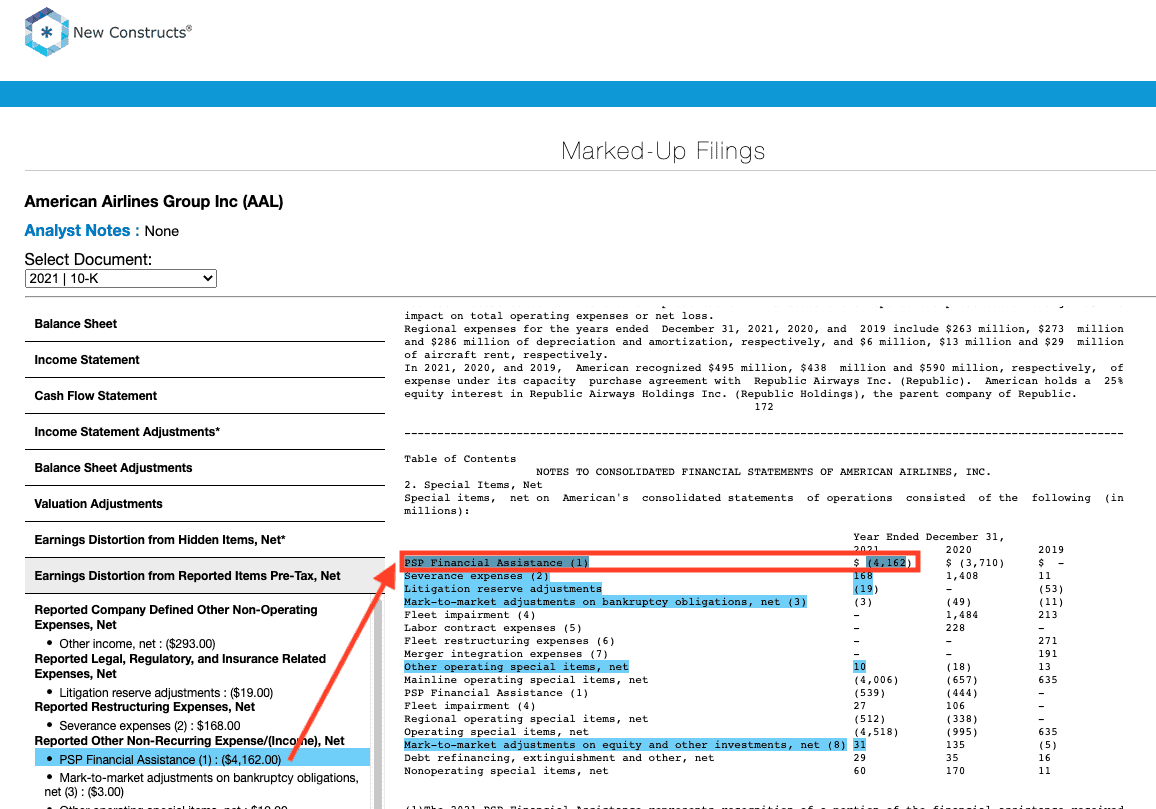Image resolution: width=1156 pixels, height=809 pixels.
Task: Click the 'Nonoperating special items, net' row label
Action: 506,771
